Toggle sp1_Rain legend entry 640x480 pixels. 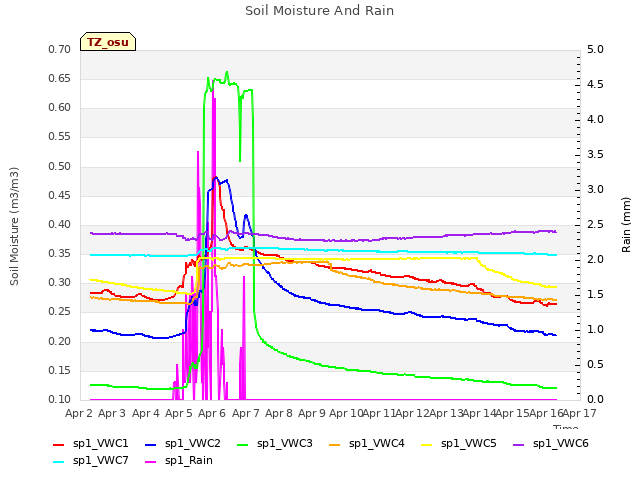(x=179, y=461)
